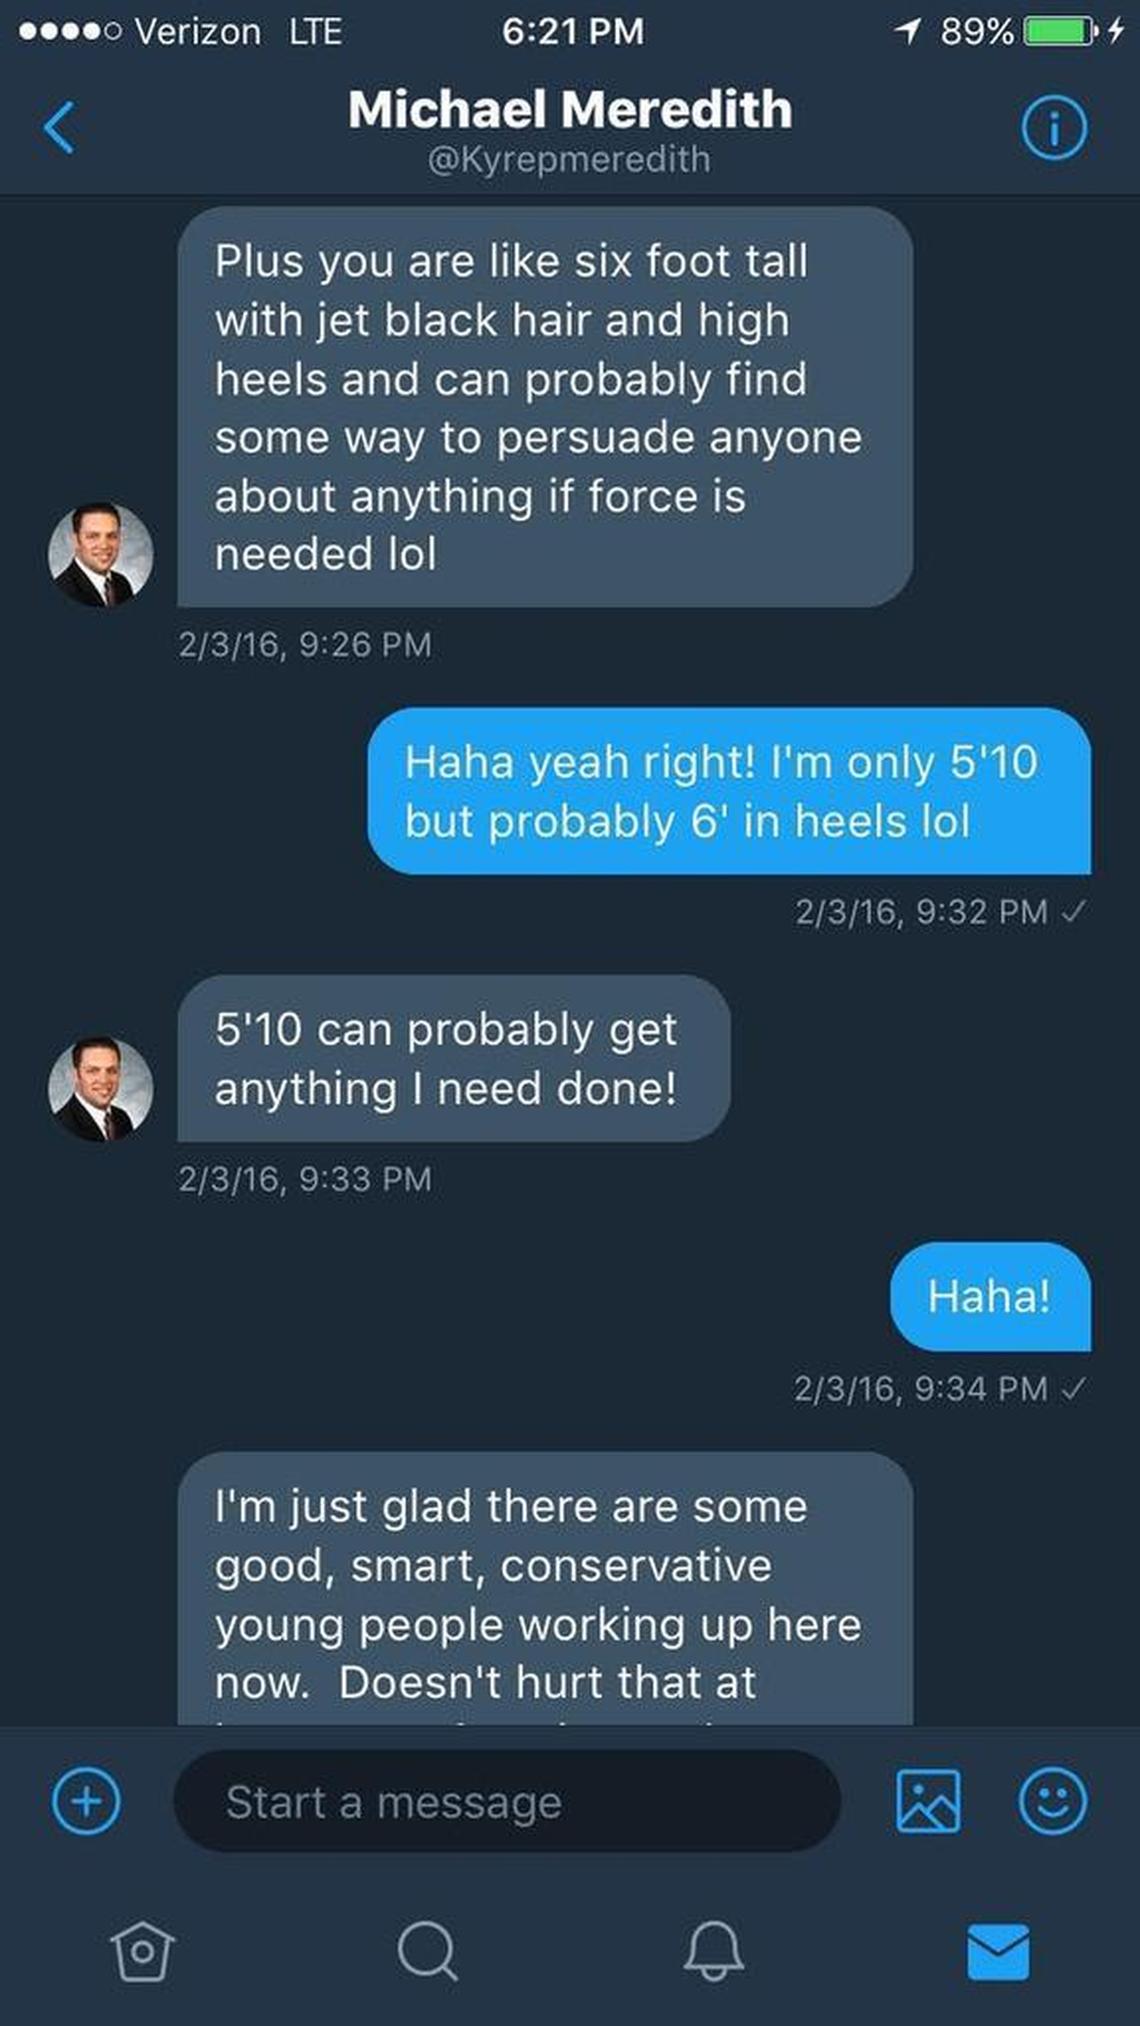Tap the Michael Meredith conversation title
The image size is (1140, 2026).
click(x=570, y=109)
